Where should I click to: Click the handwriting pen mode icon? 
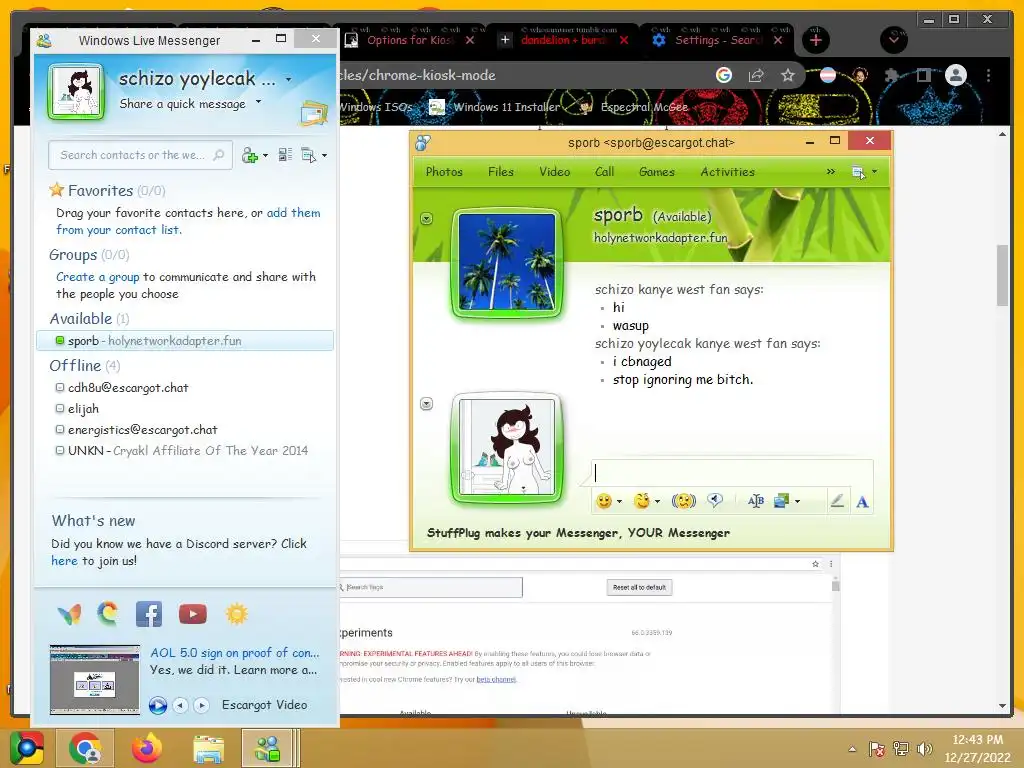point(837,501)
